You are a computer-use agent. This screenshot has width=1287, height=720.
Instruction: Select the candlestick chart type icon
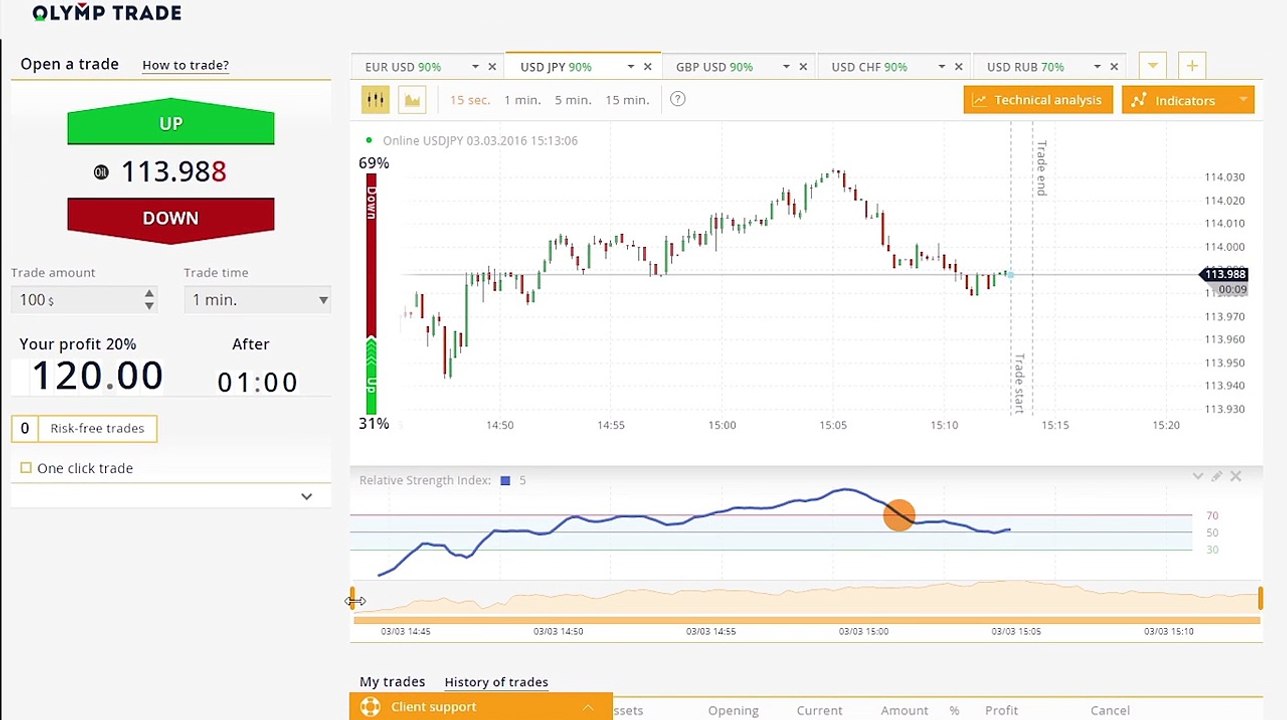coord(375,100)
